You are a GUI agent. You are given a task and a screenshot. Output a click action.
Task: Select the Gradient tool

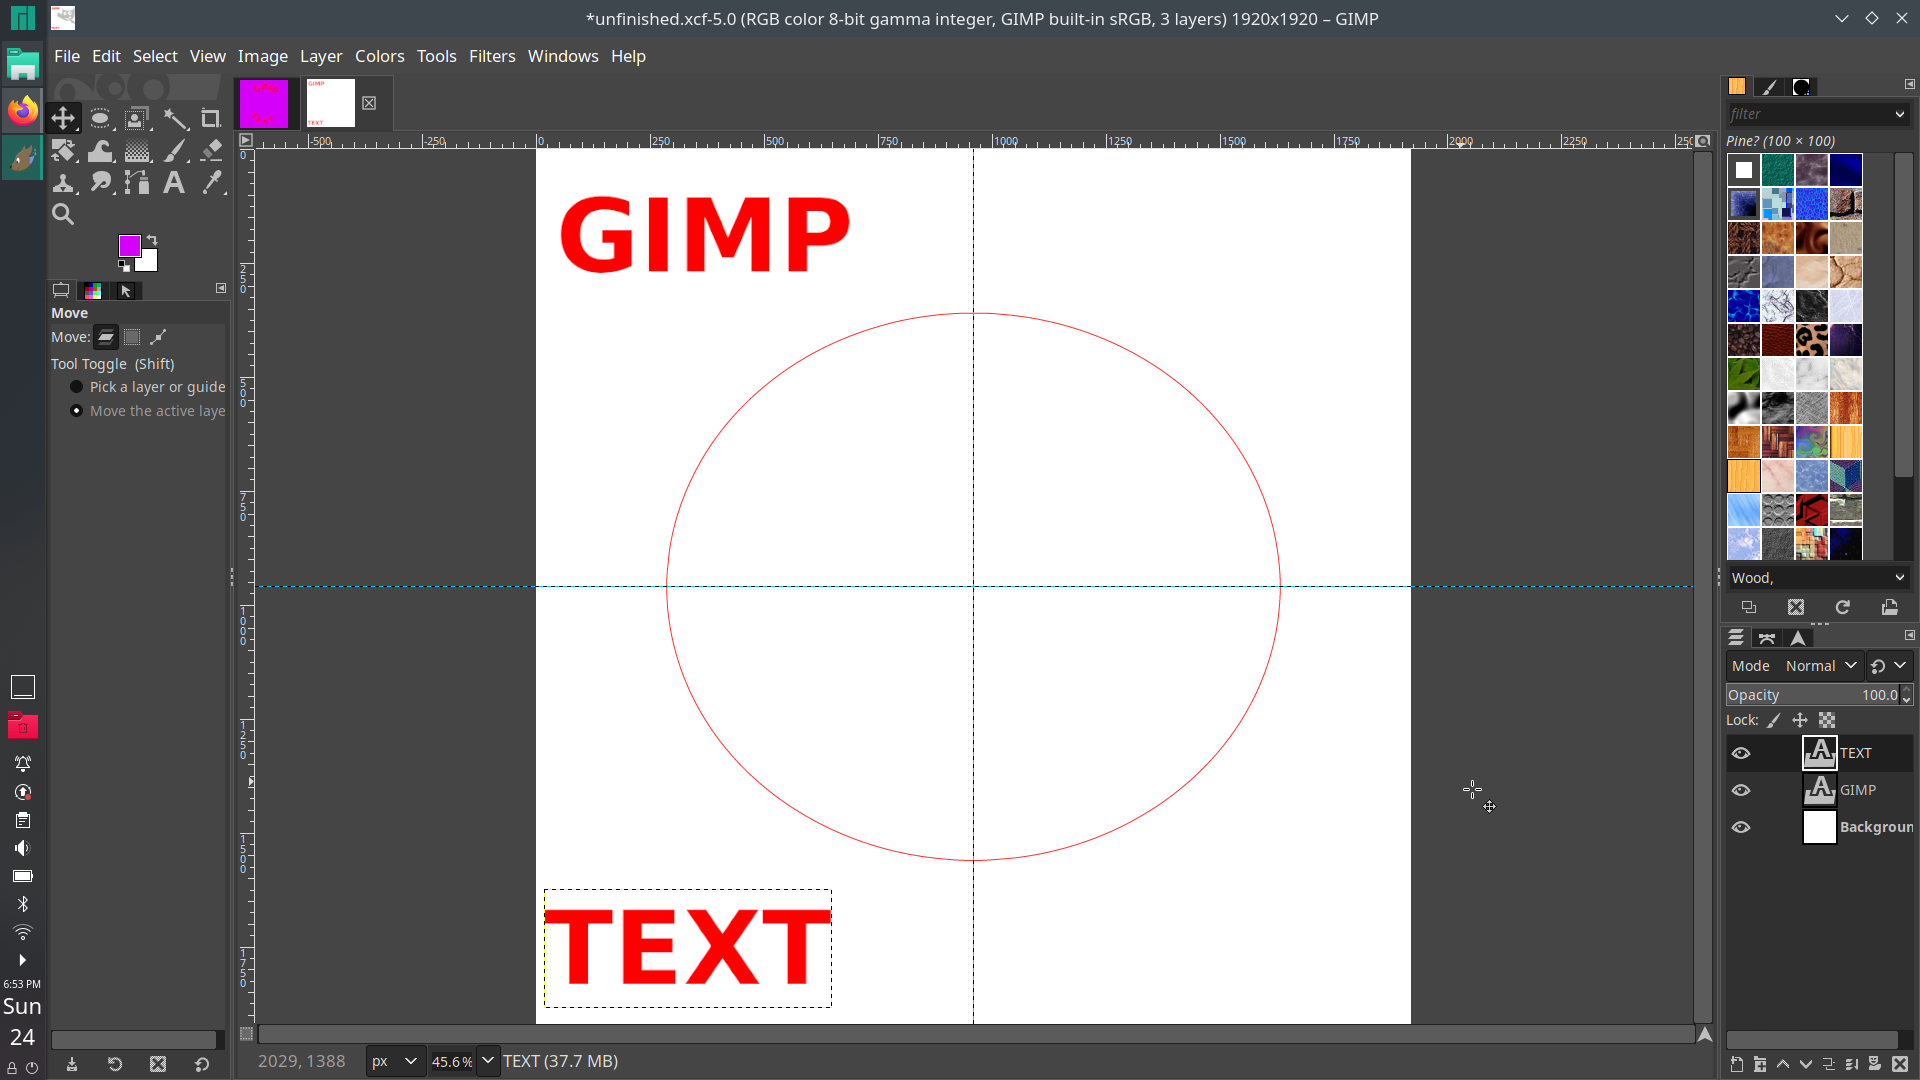(137, 151)
